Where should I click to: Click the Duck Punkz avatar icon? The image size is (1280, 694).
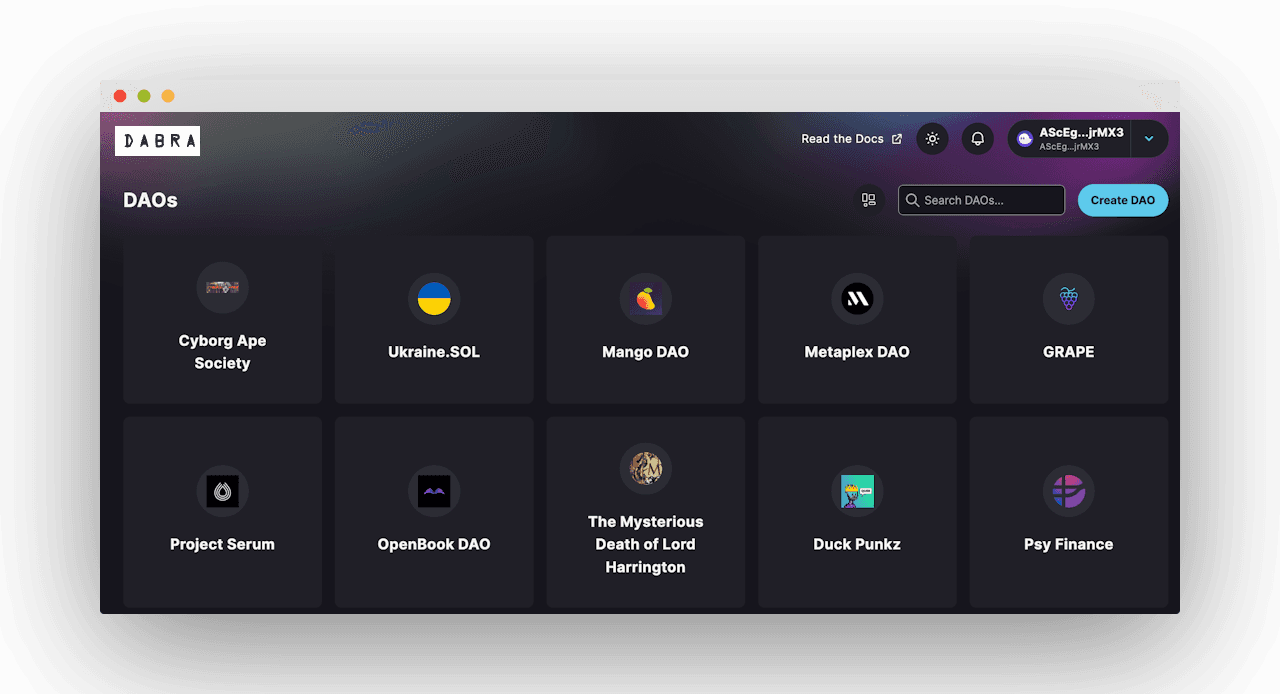857,491
